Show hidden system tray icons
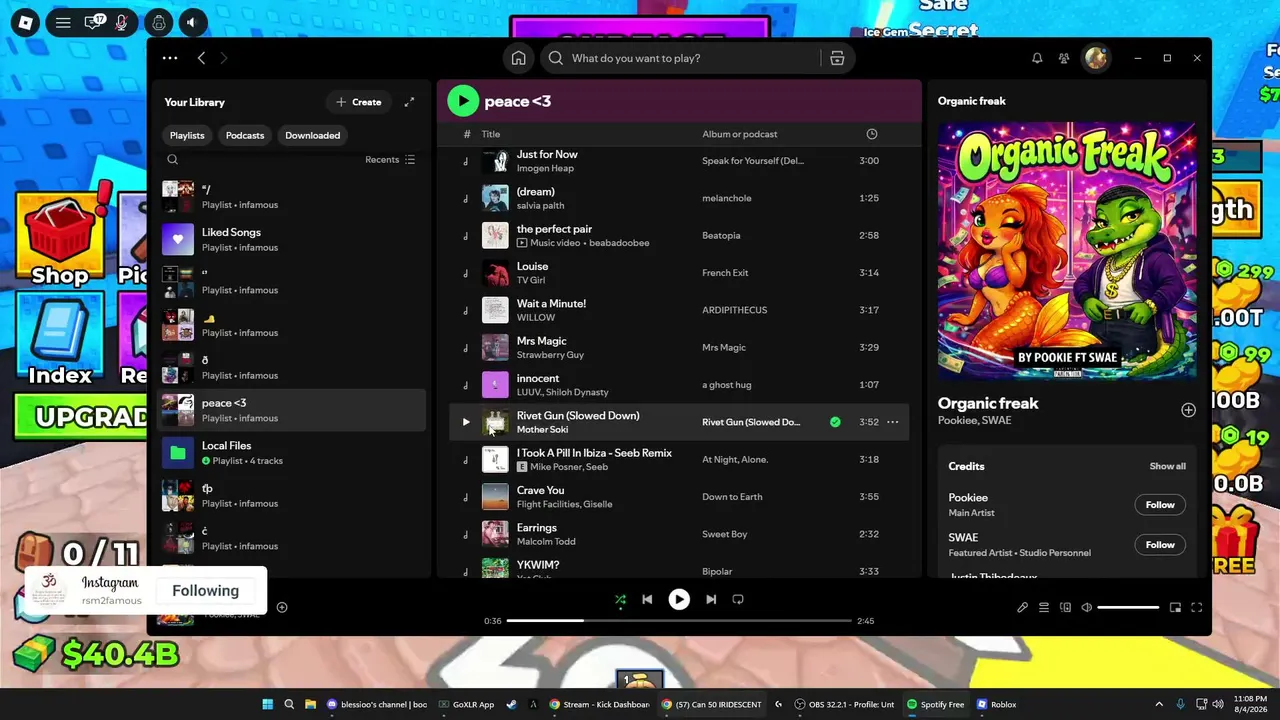 pos(1161,704)
